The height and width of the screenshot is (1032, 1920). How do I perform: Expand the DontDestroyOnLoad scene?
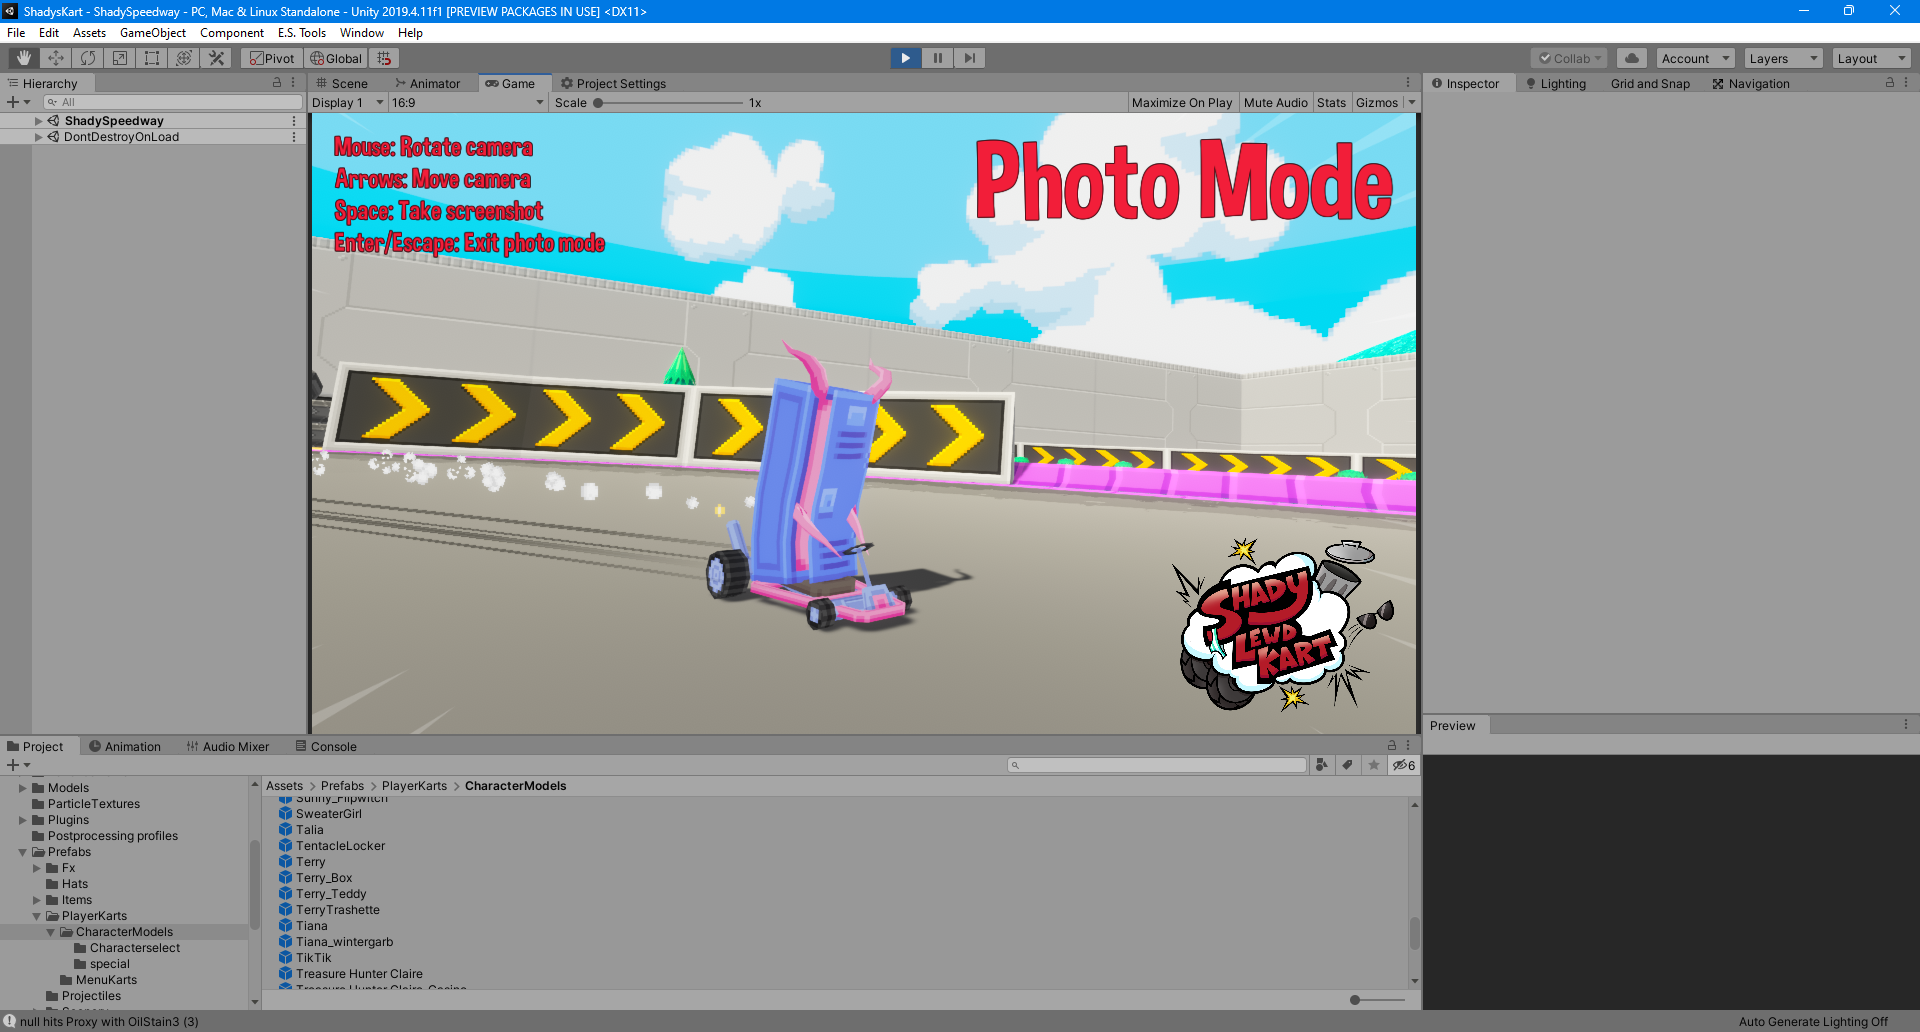(39, 137)
